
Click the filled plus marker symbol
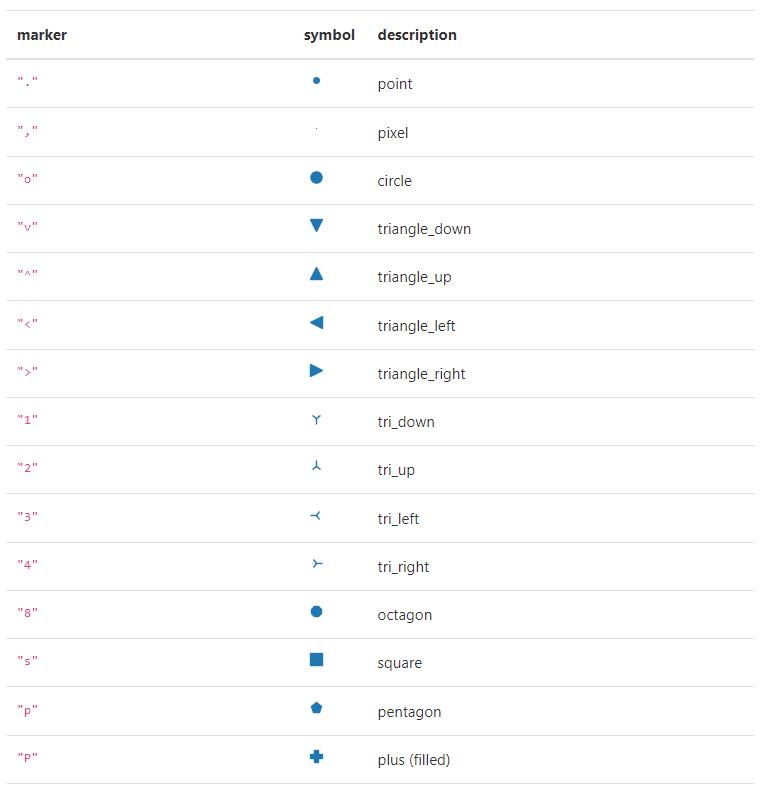pyautogui.click(x=316, y=756)
